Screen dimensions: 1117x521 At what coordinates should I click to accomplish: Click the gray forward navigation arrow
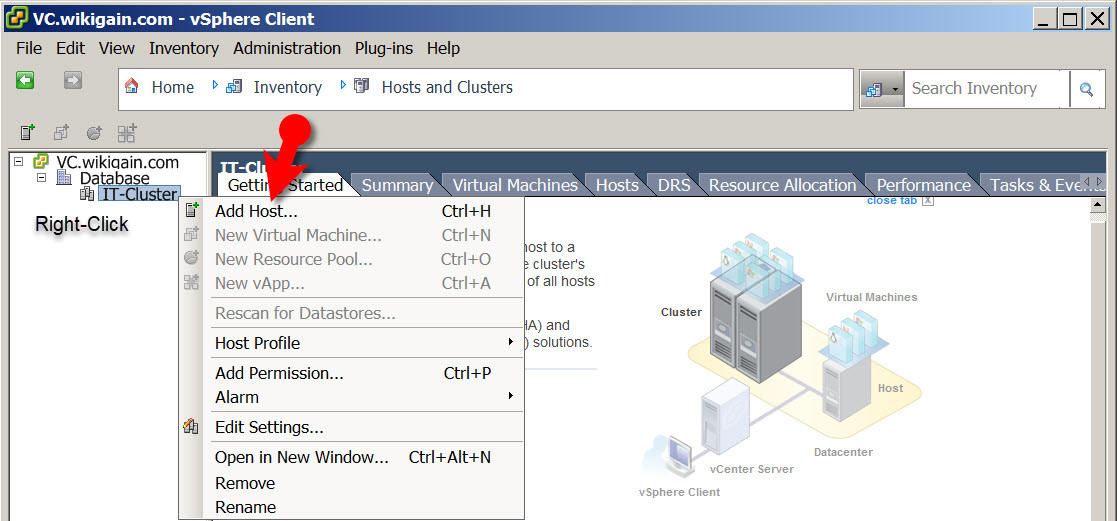(x=73, y=80)
